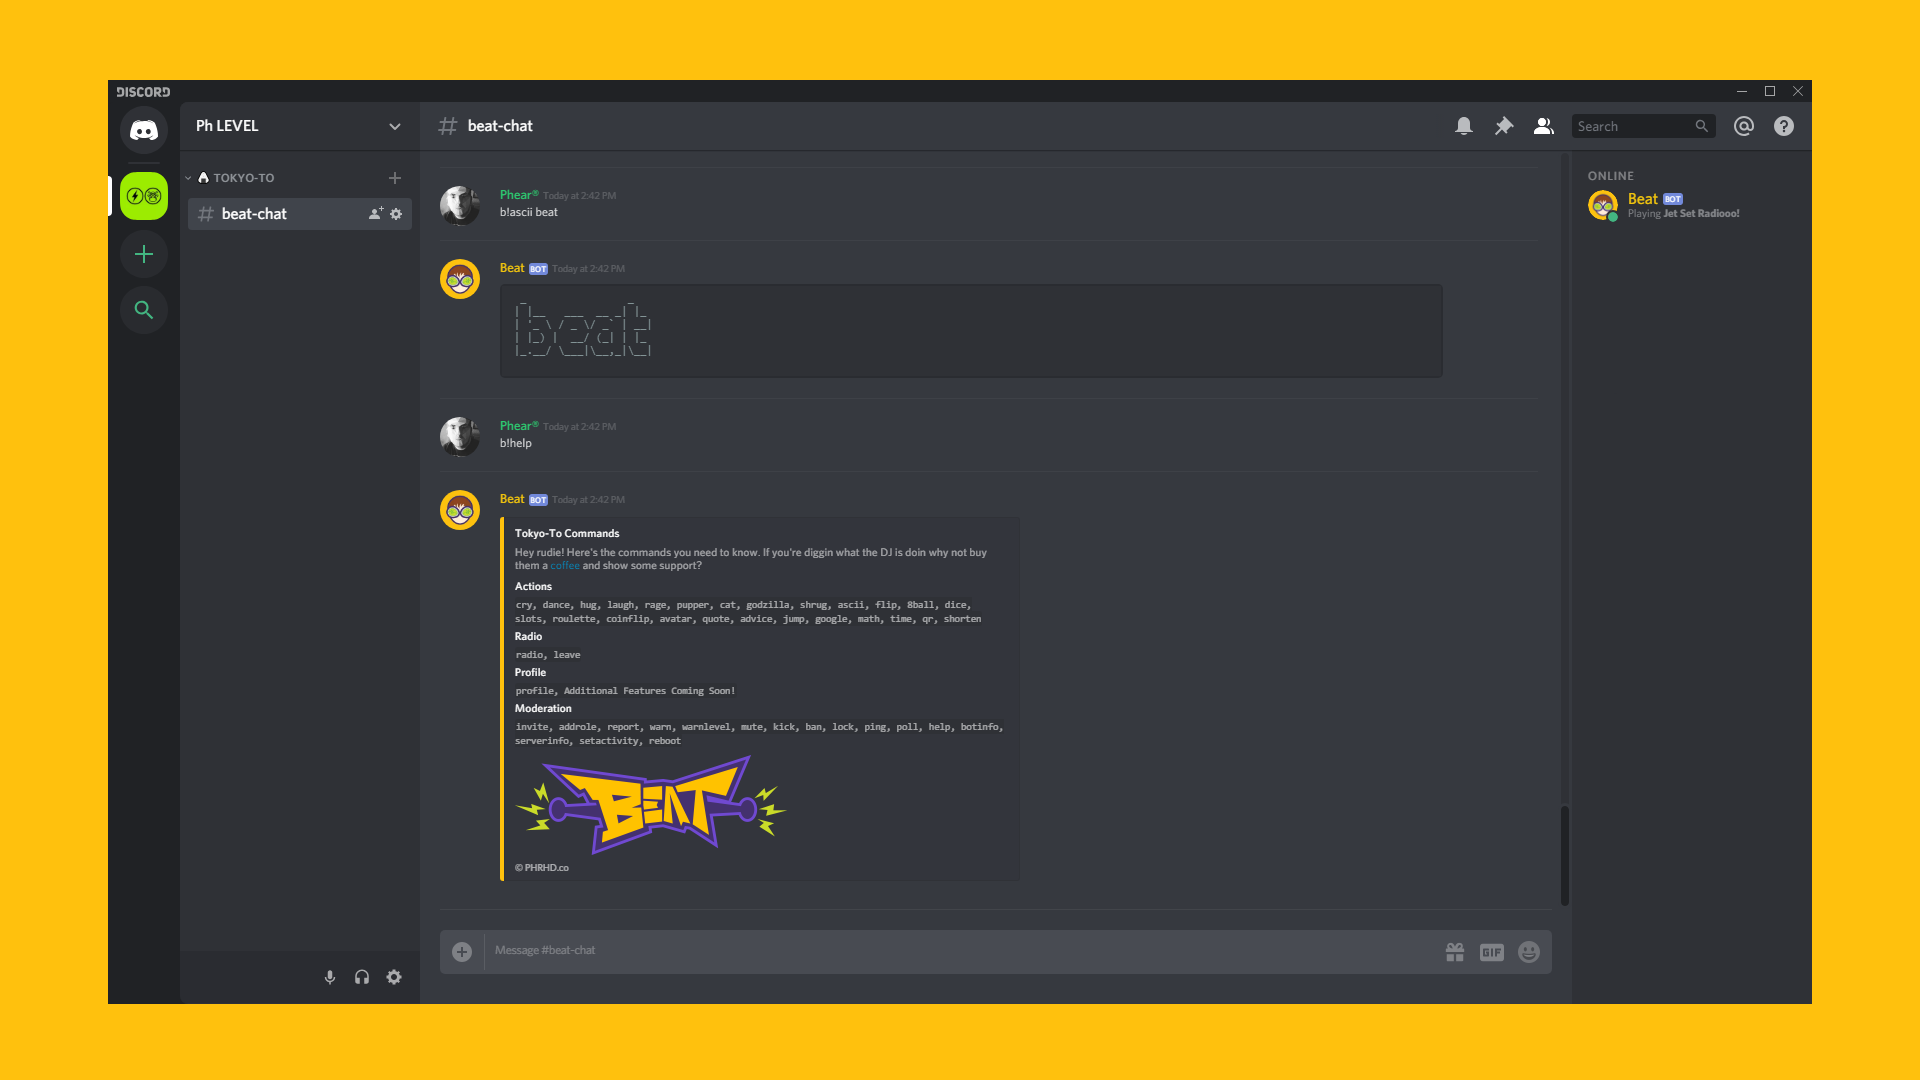
Task: Open help question mark icon
Action: (1784, 126)
